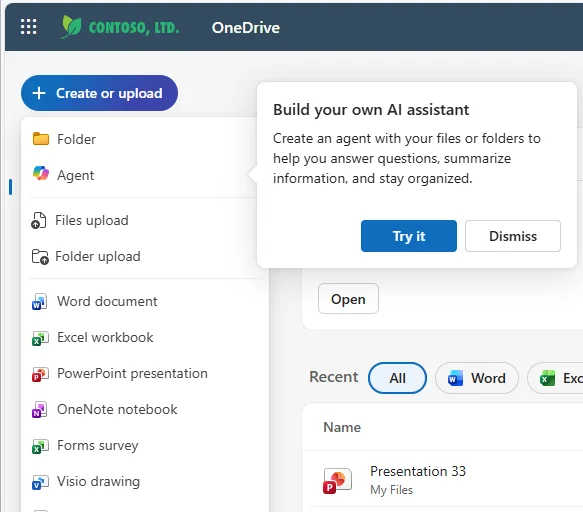583x512 pixels.
Task: Click My Files location under Presentation 33
Action: tap(392, 490)
